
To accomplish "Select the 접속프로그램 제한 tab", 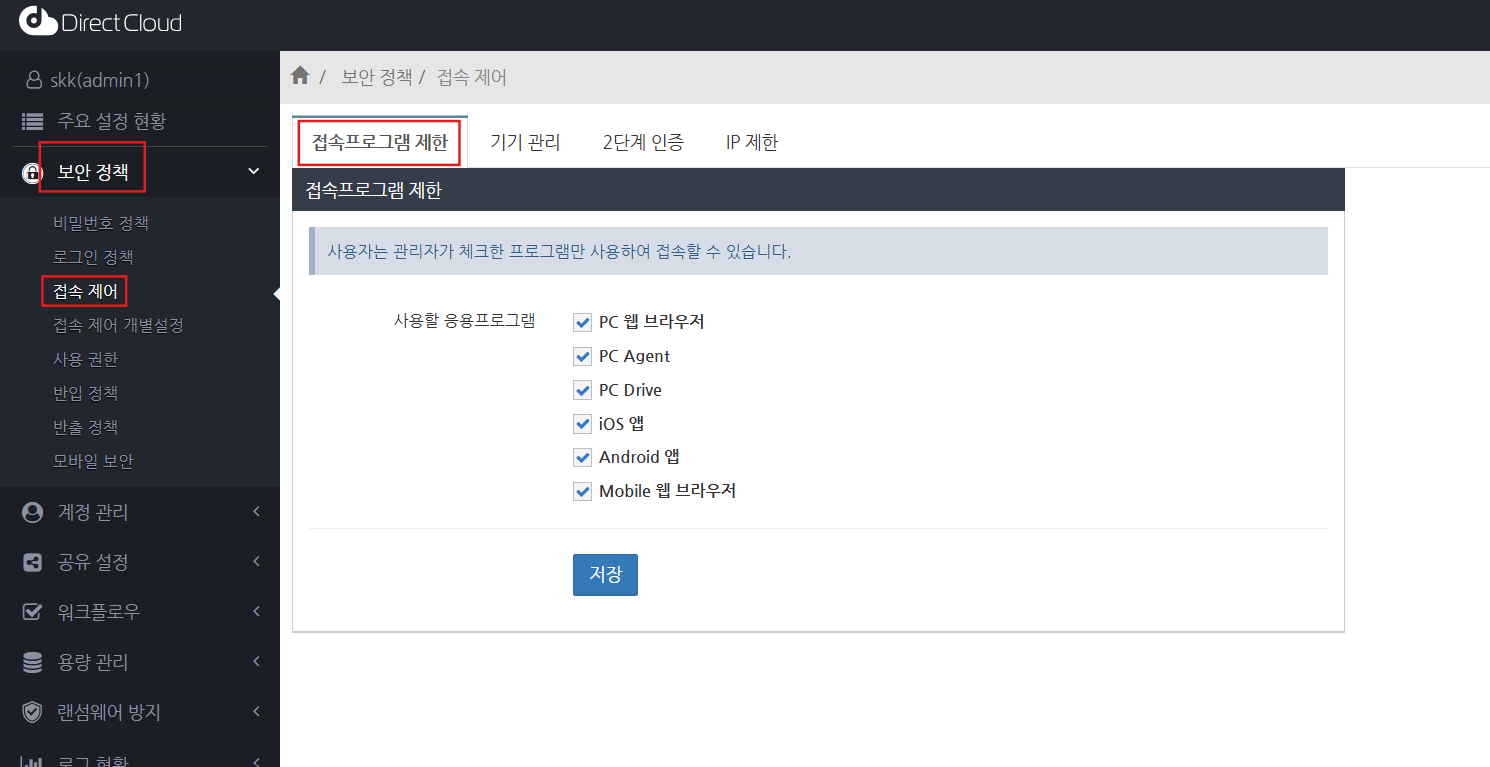I will point(380,142).
